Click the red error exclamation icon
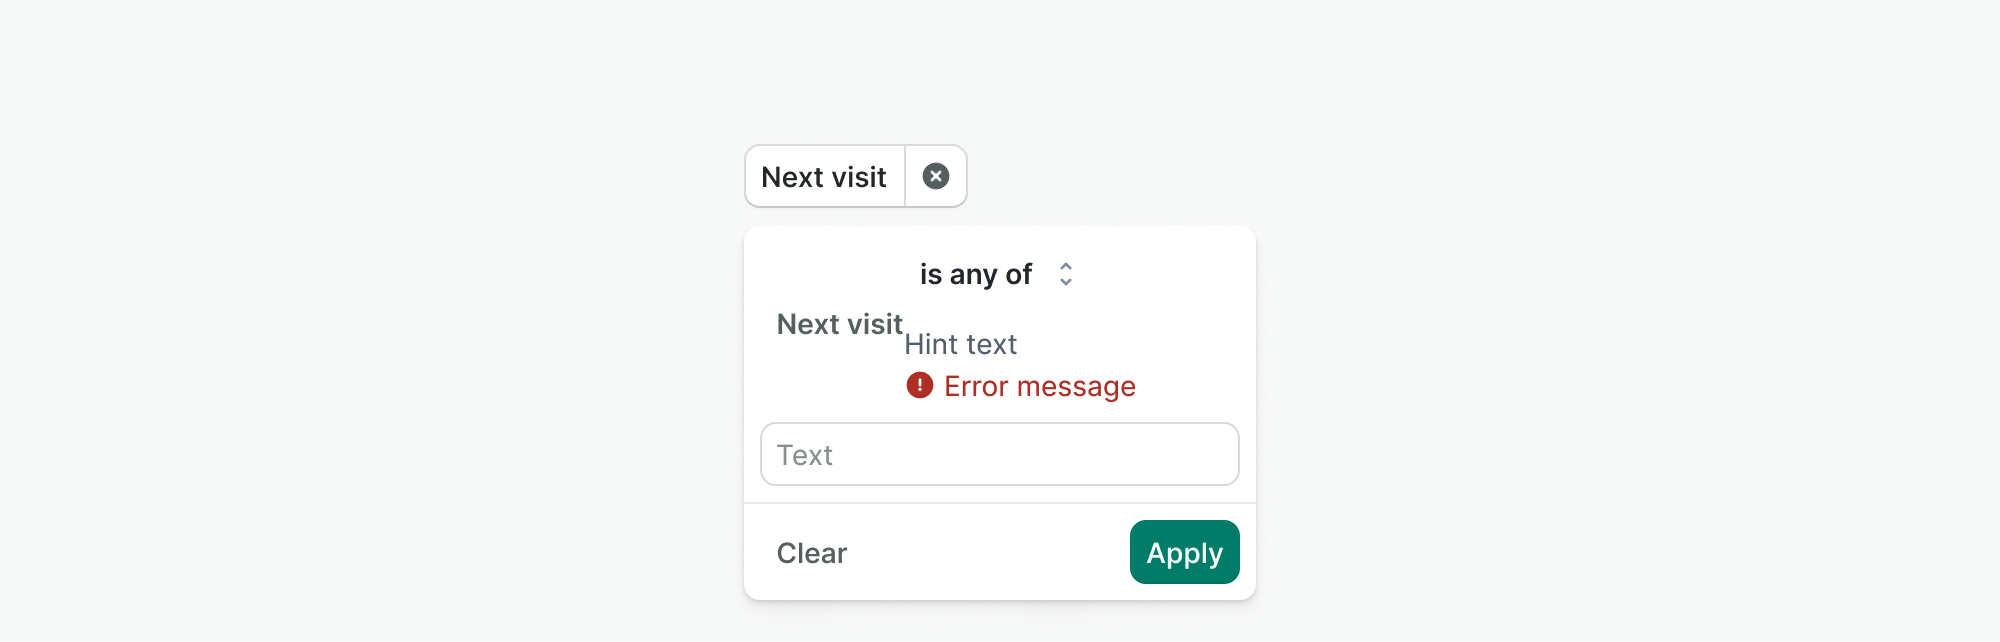 click(919, 385)
